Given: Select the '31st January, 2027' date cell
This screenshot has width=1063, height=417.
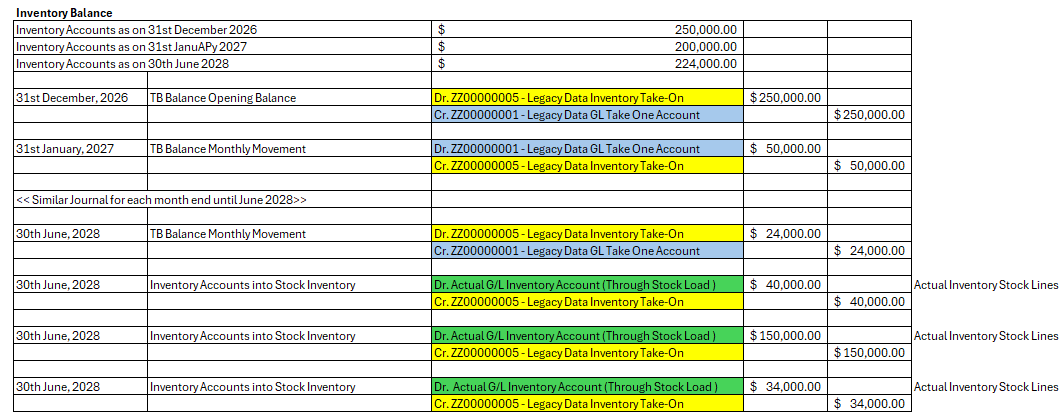Looking at the screenshot, I should (x=65, y=149).
